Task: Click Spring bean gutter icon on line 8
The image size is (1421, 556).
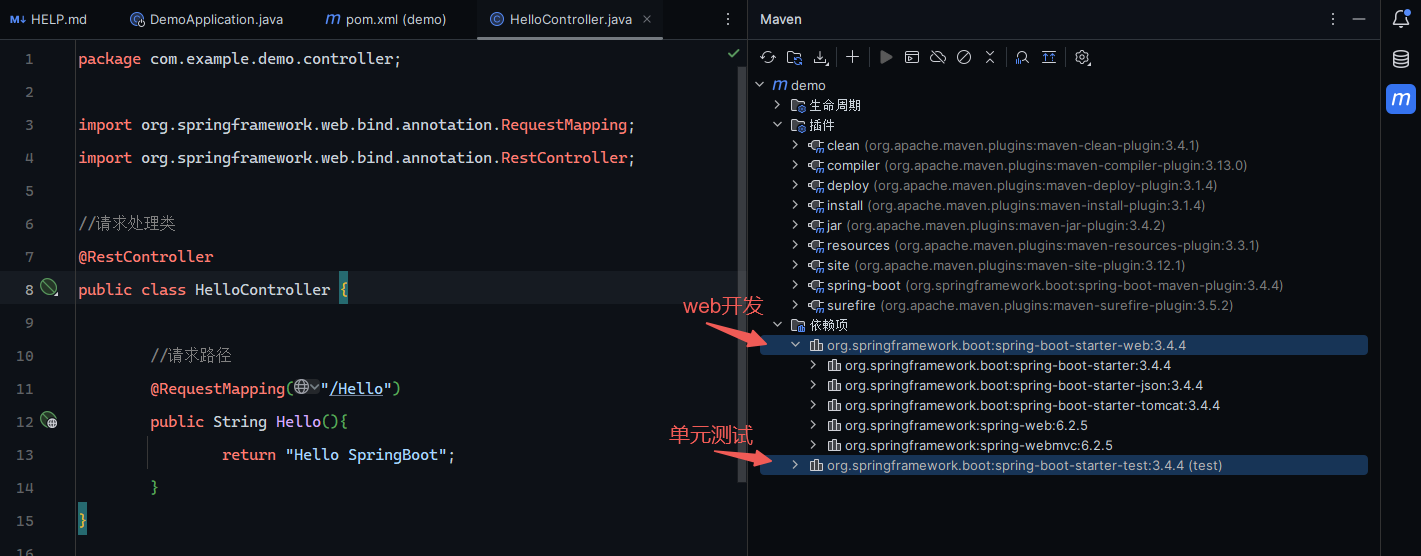Action: coord(48,289)
